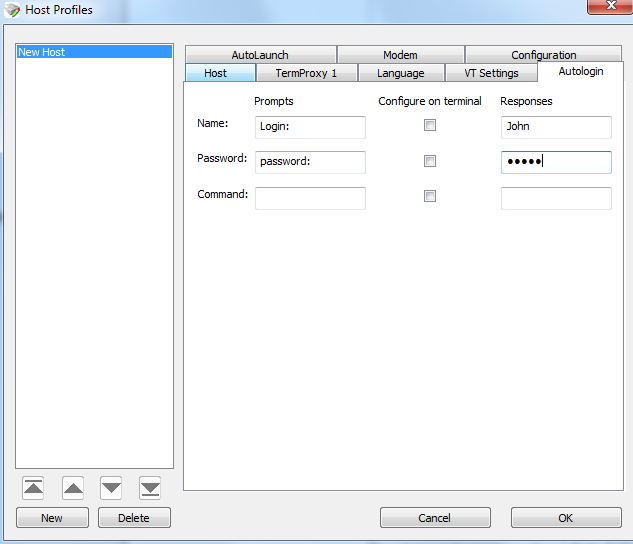Viewport: 633px width, 544px height.
Task: Open the Configuration tab
Action: (x=544, y=55)
